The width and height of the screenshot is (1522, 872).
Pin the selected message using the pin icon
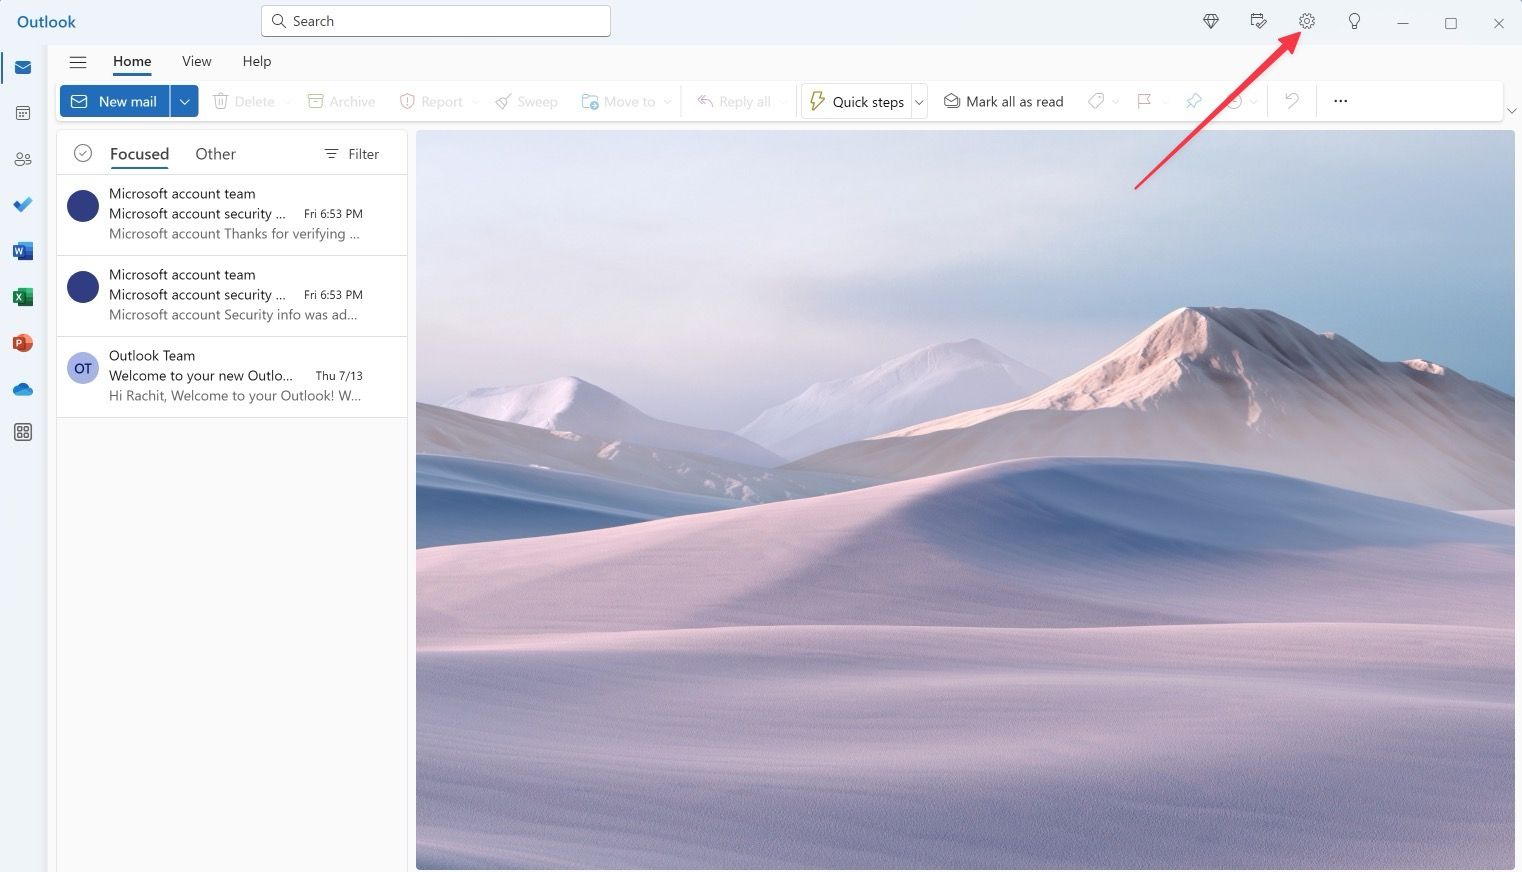(x=1193, y=100)
